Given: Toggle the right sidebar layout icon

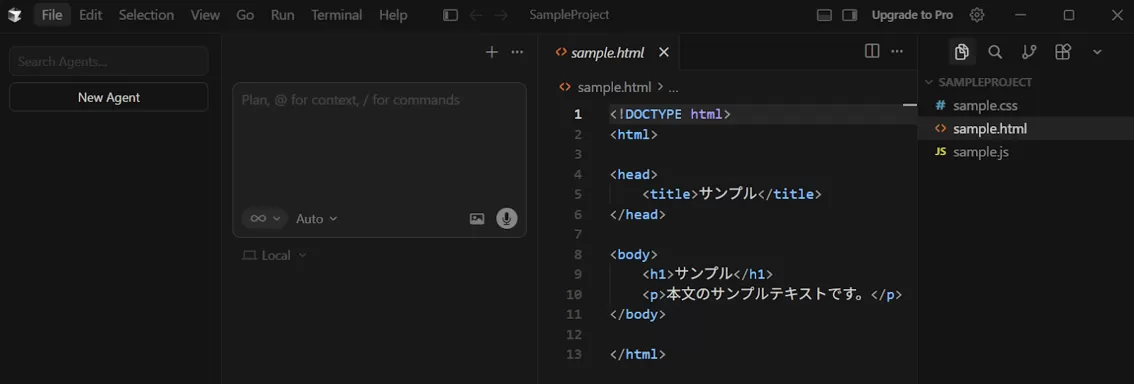Looking at the screenshot, I should [x=850, y=15].
